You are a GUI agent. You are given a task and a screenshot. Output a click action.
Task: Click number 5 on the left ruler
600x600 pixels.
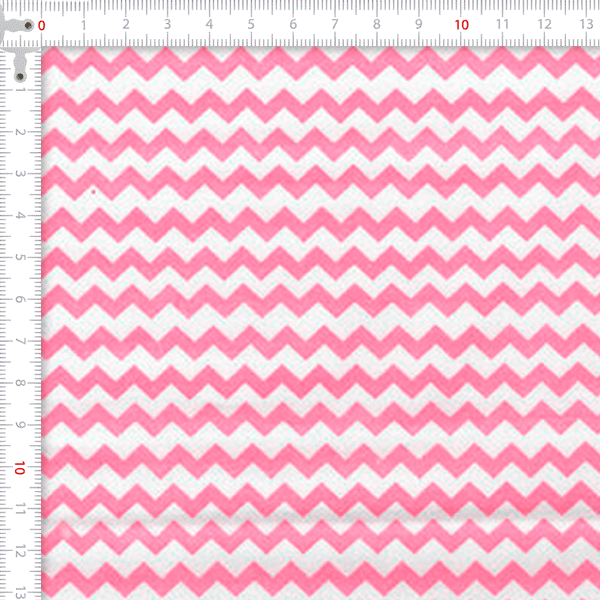pos(20,258)
